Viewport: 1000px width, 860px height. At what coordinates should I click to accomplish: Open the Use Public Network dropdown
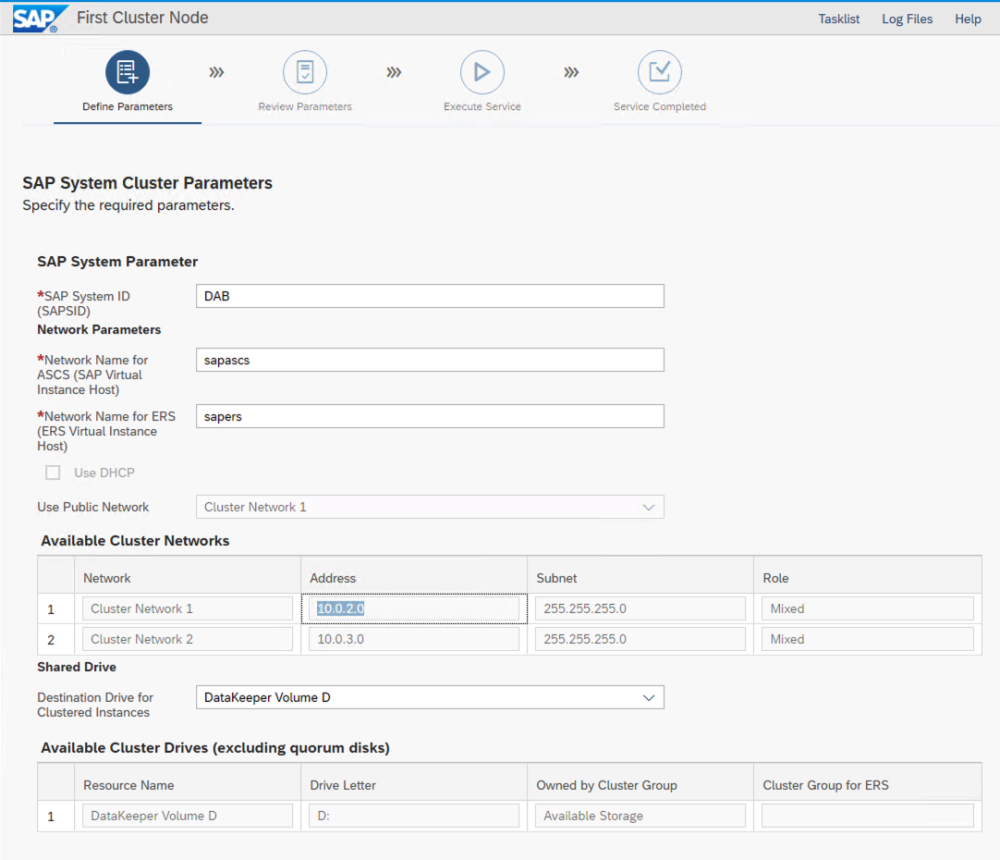coord(430,507)
